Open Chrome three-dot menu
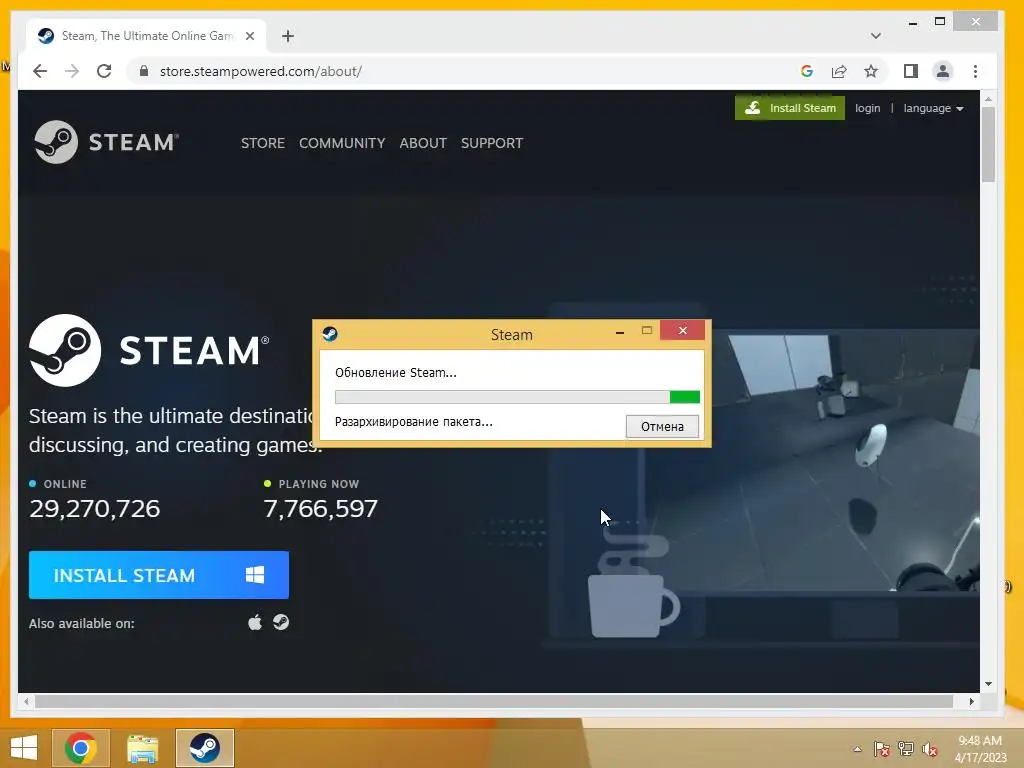 point(975,71)
